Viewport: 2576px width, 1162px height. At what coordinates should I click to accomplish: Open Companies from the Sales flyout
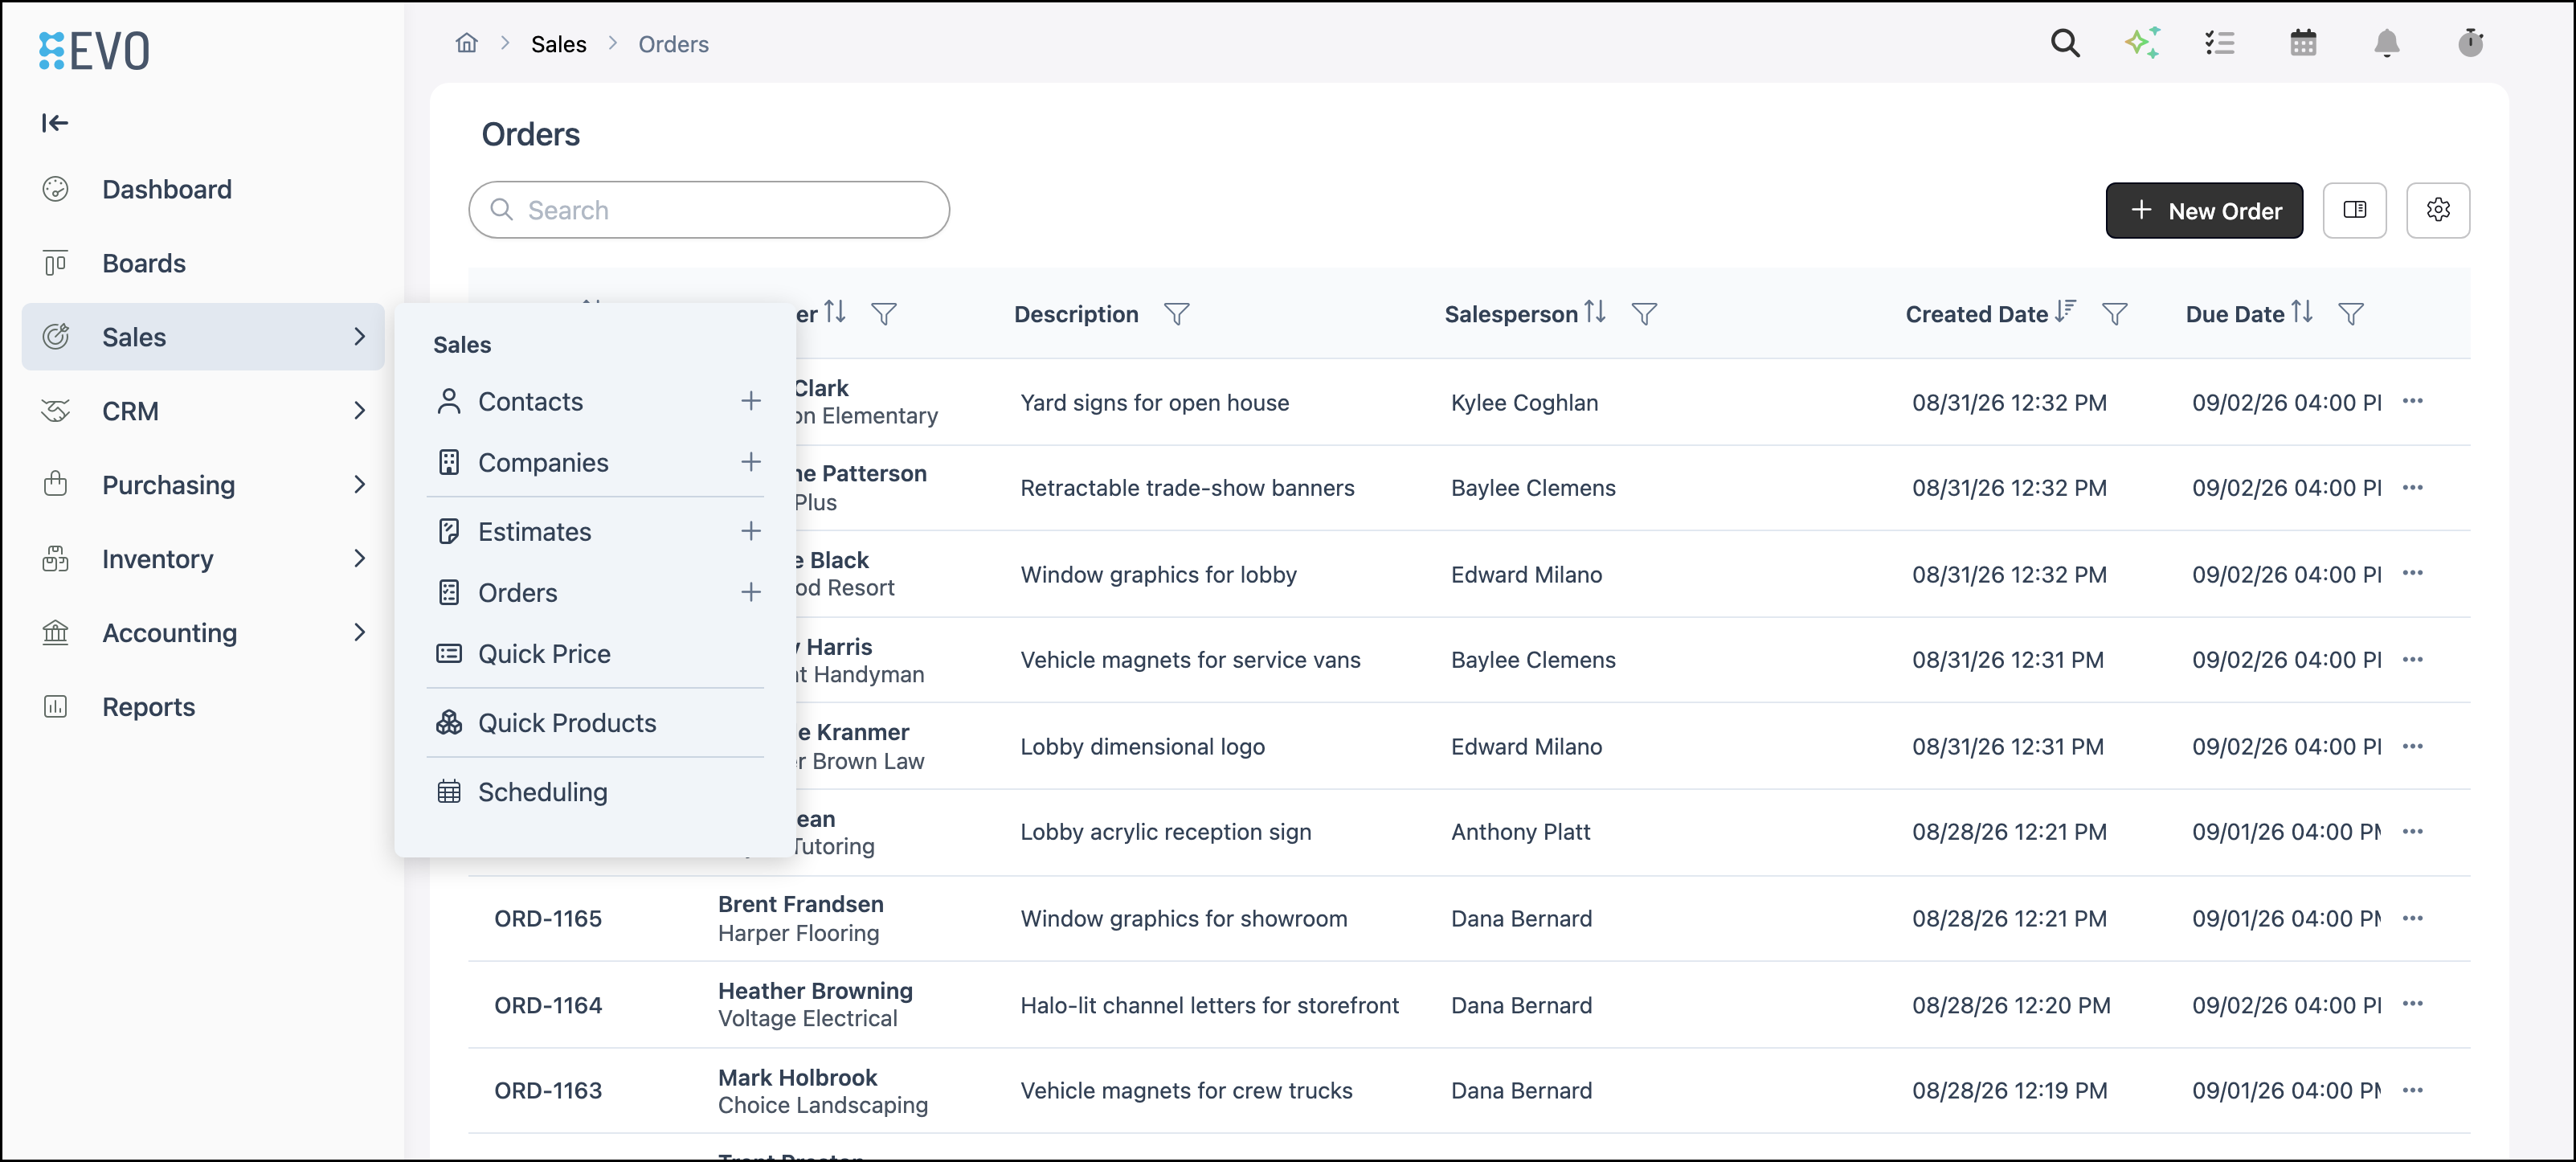click(543, 462)
